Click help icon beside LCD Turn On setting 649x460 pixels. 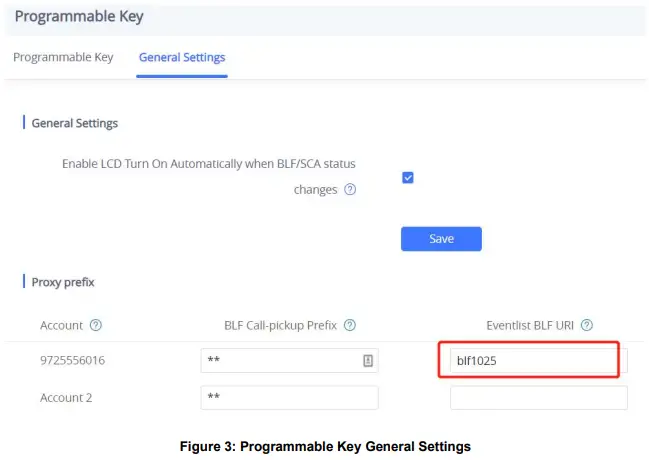click(x=350, y=190)
